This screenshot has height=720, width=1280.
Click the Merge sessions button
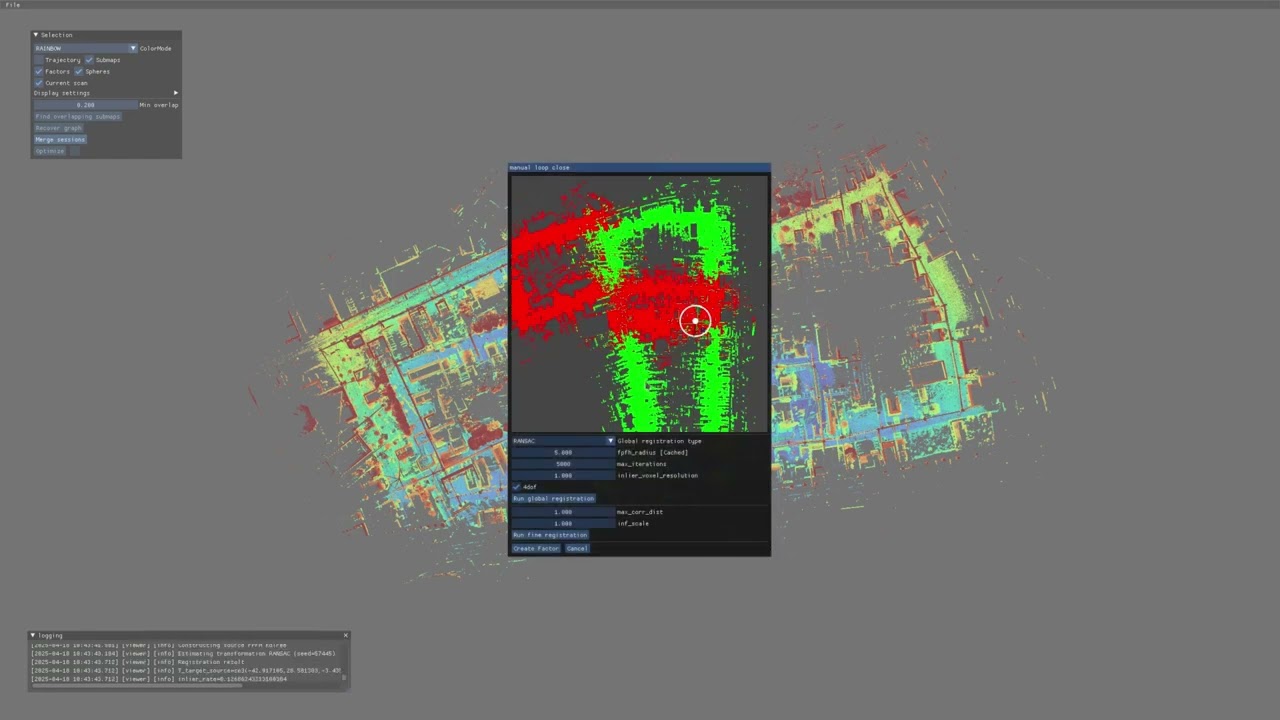(x=60, y=140)
